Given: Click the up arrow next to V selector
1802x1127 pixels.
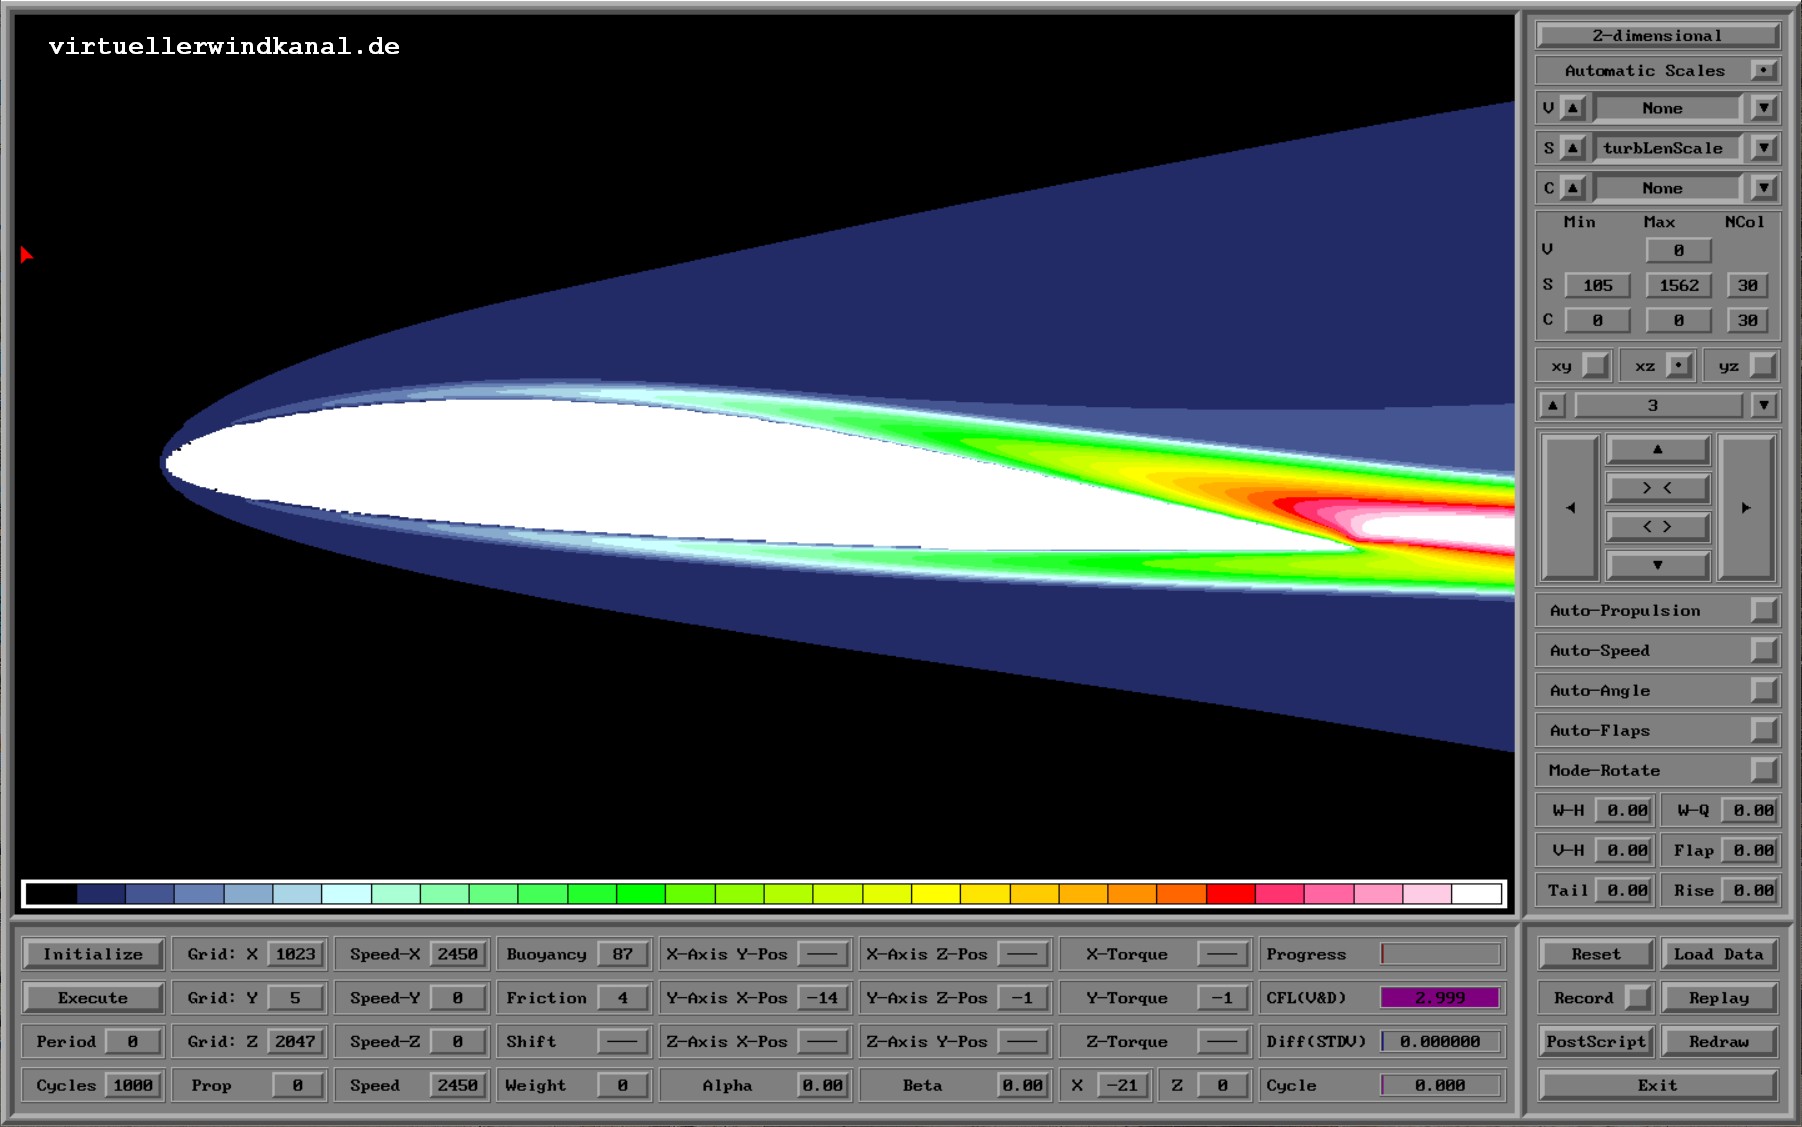Looking at the screenshot, I should [x=1573, y=108].
